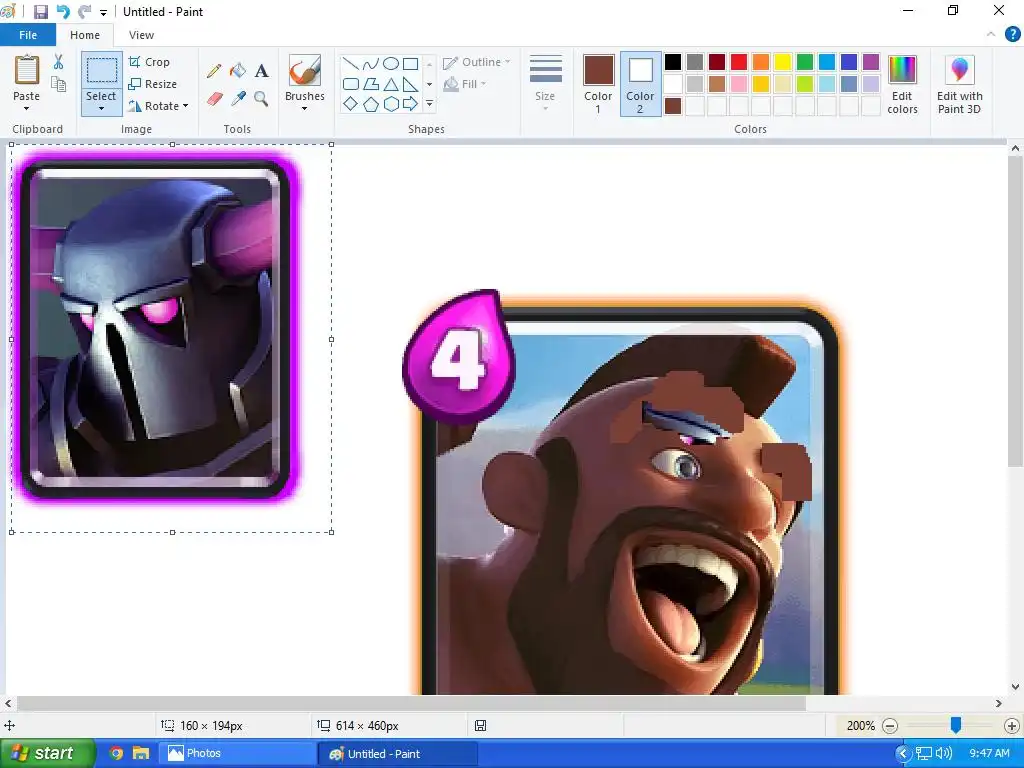Switch to the Home ribbon tab

(85, 35)
